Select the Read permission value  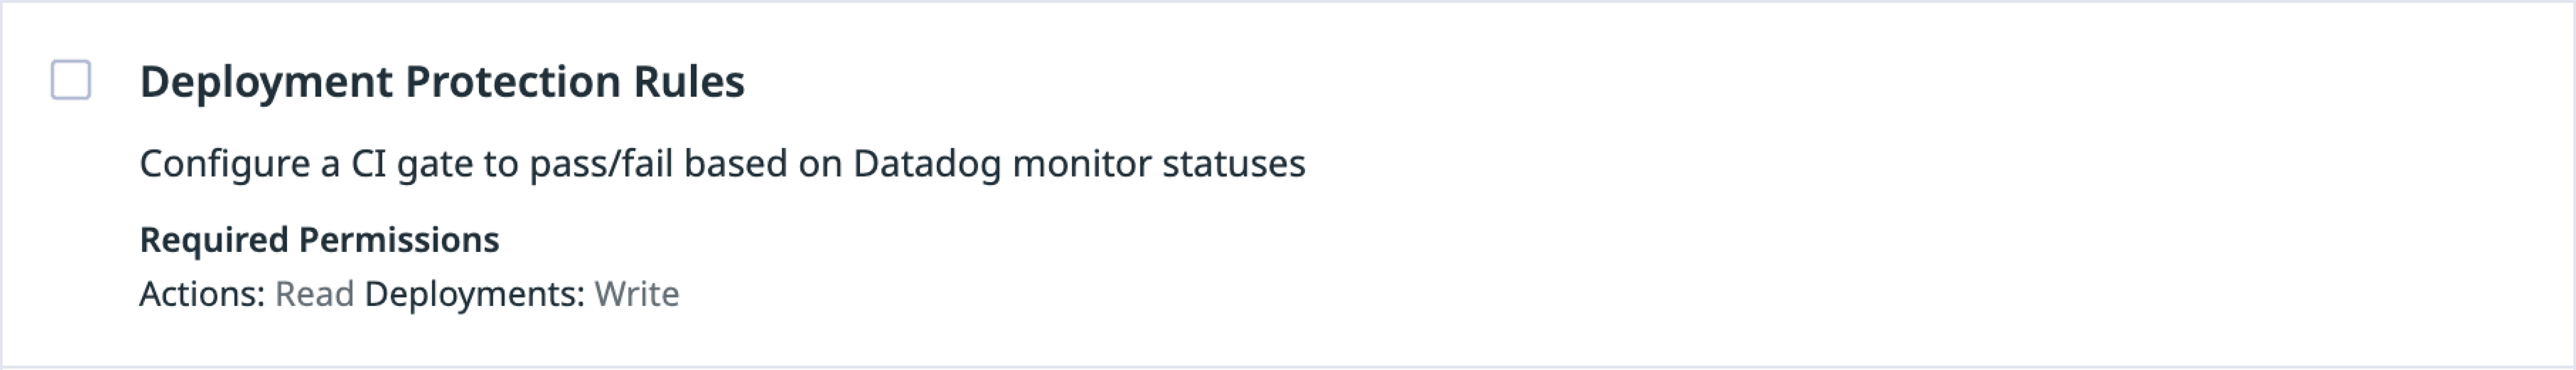pos(314,294)
